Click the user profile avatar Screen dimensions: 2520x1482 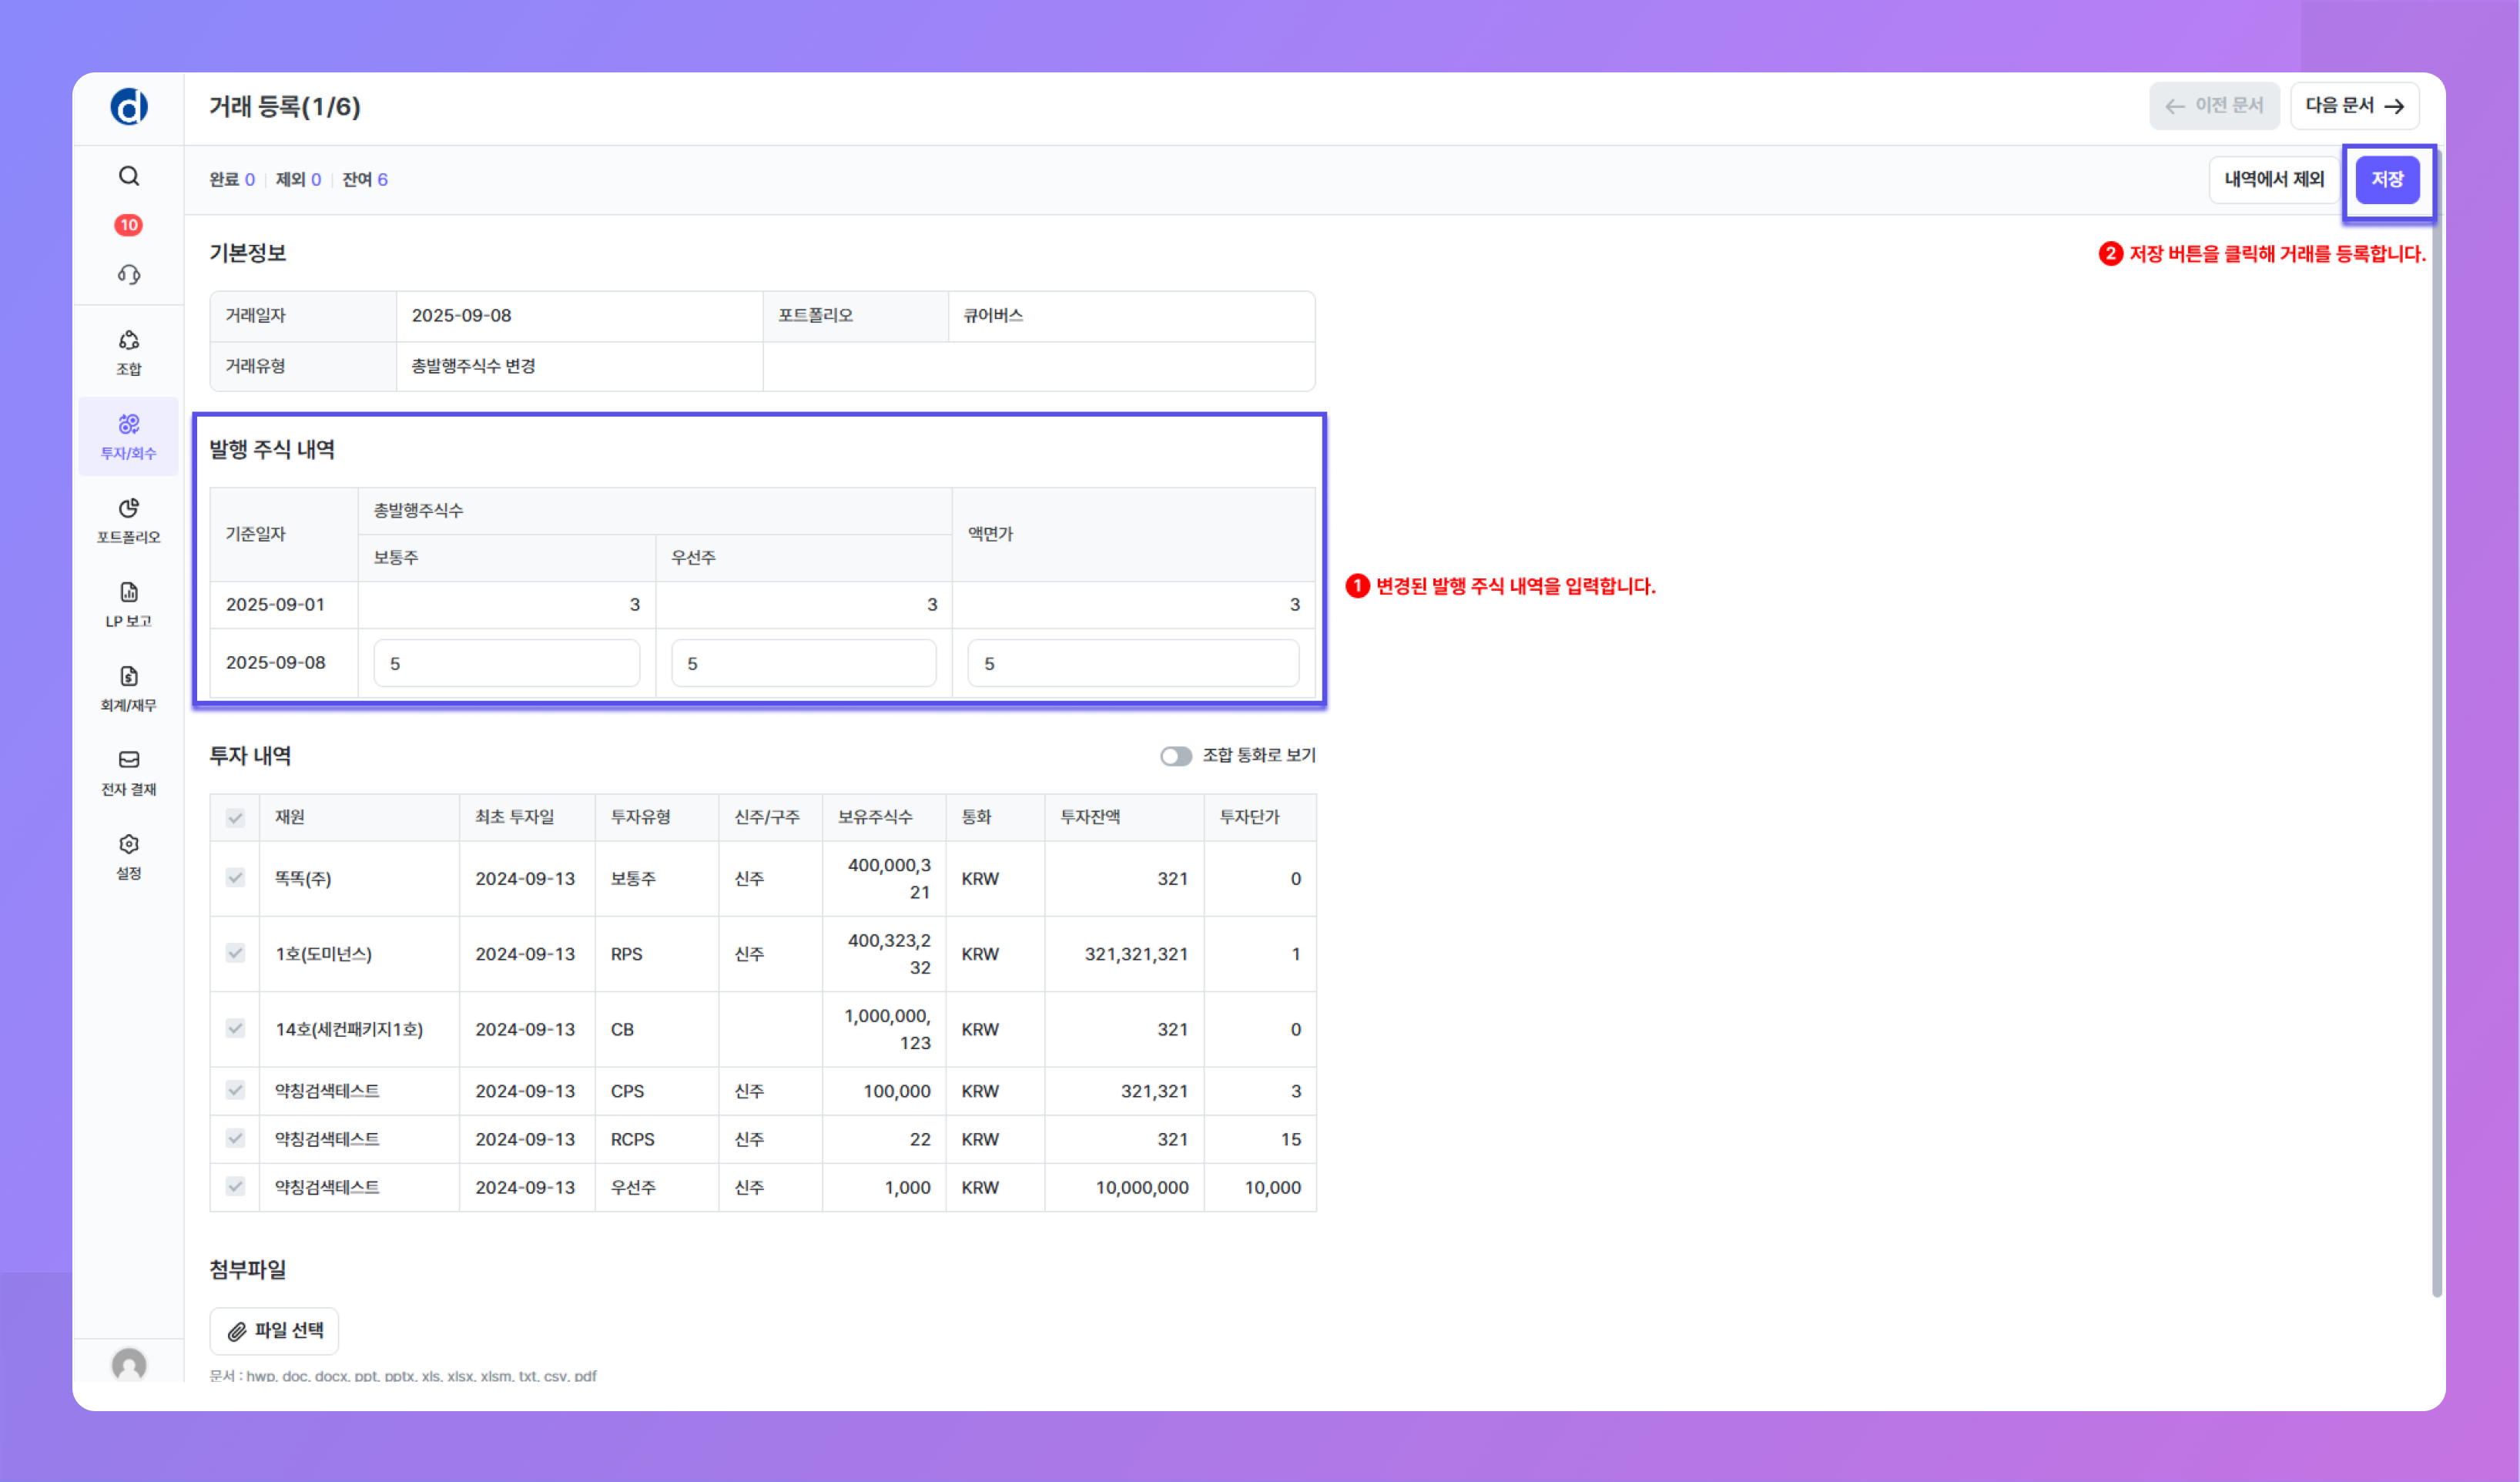coord(129,1364)
